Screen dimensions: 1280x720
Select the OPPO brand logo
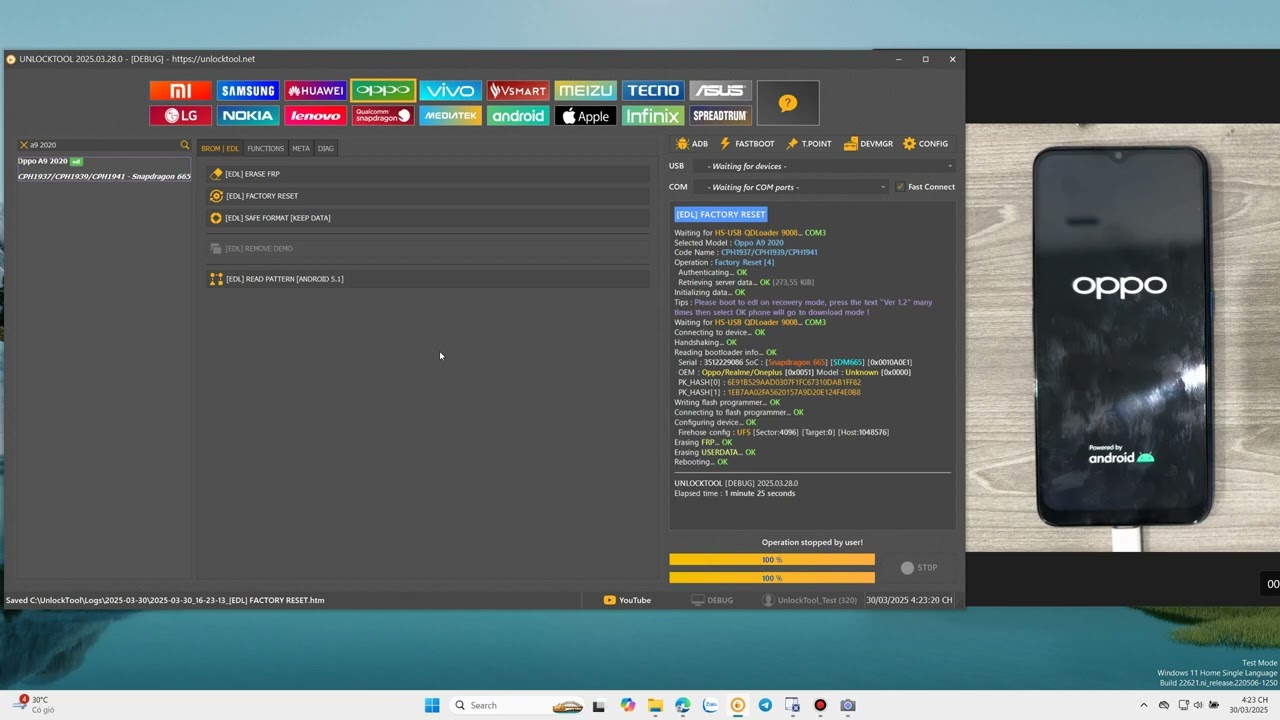383,91
